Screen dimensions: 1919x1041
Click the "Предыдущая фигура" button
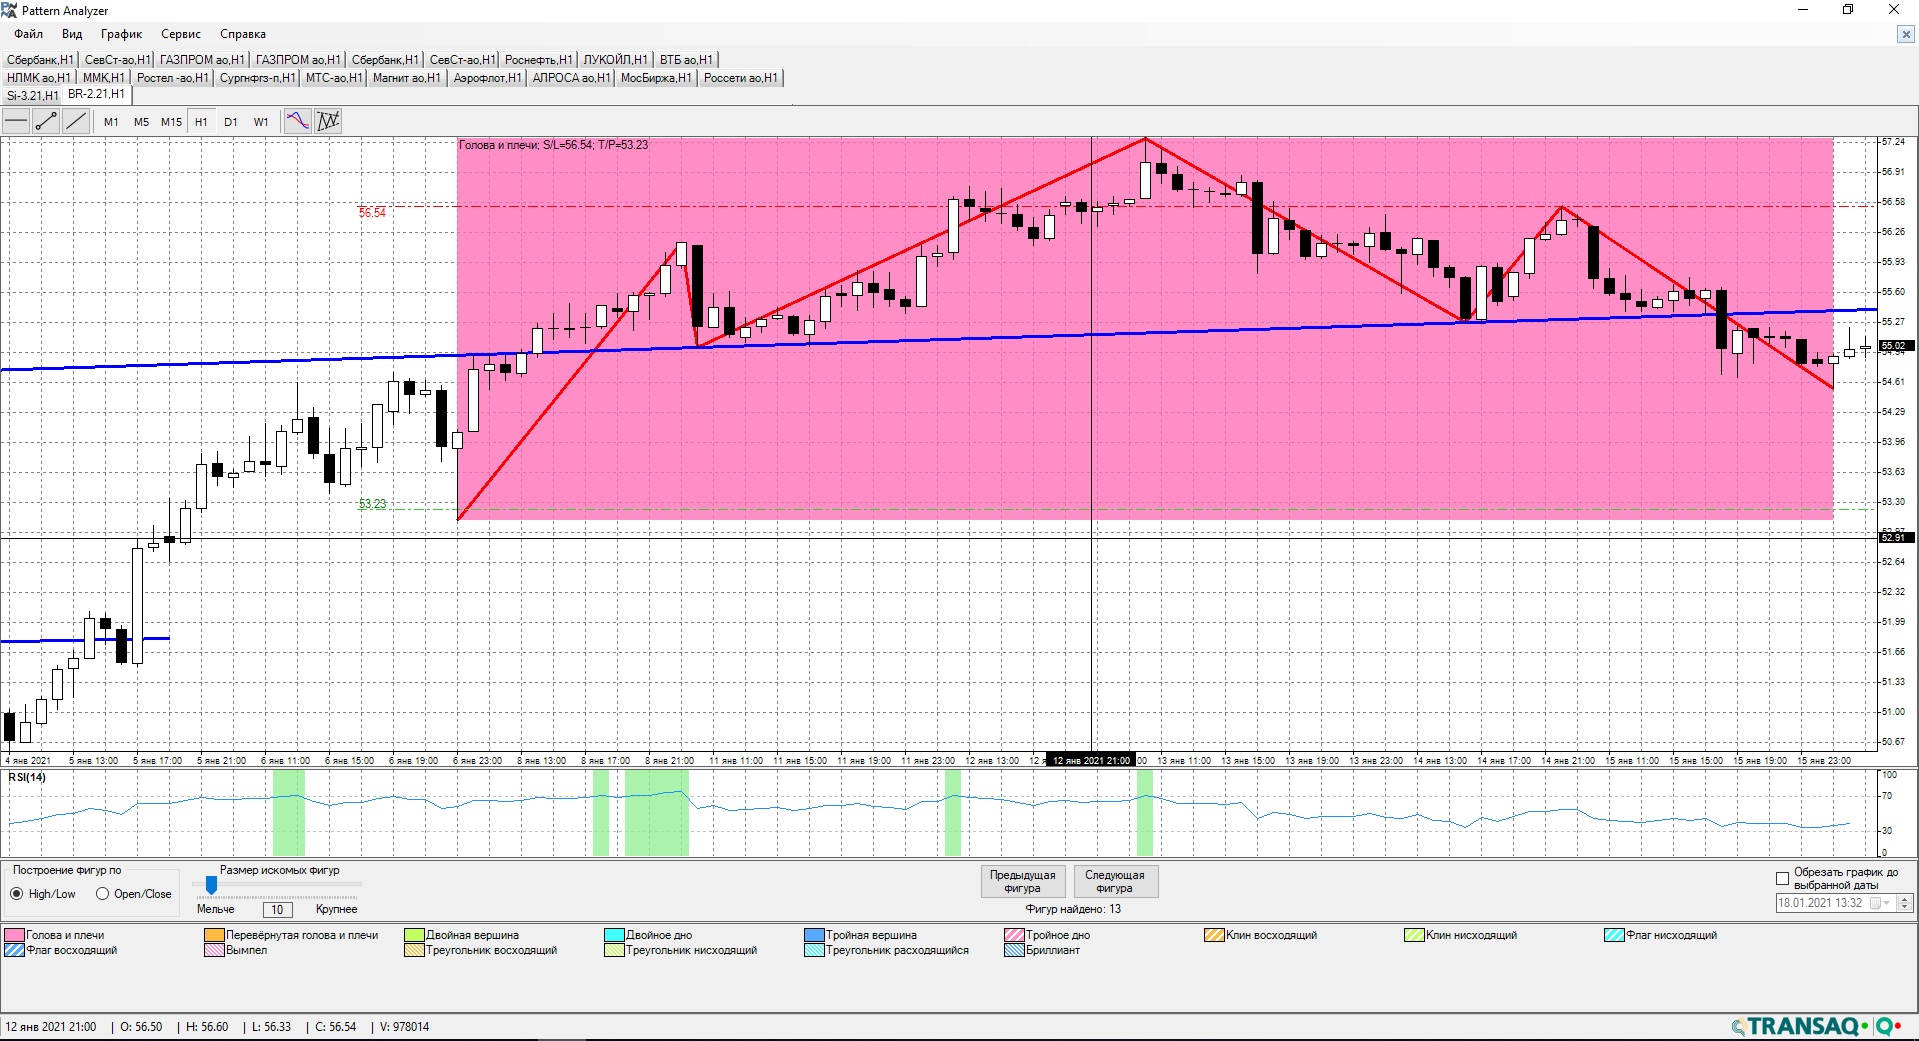click(1022, 881)
